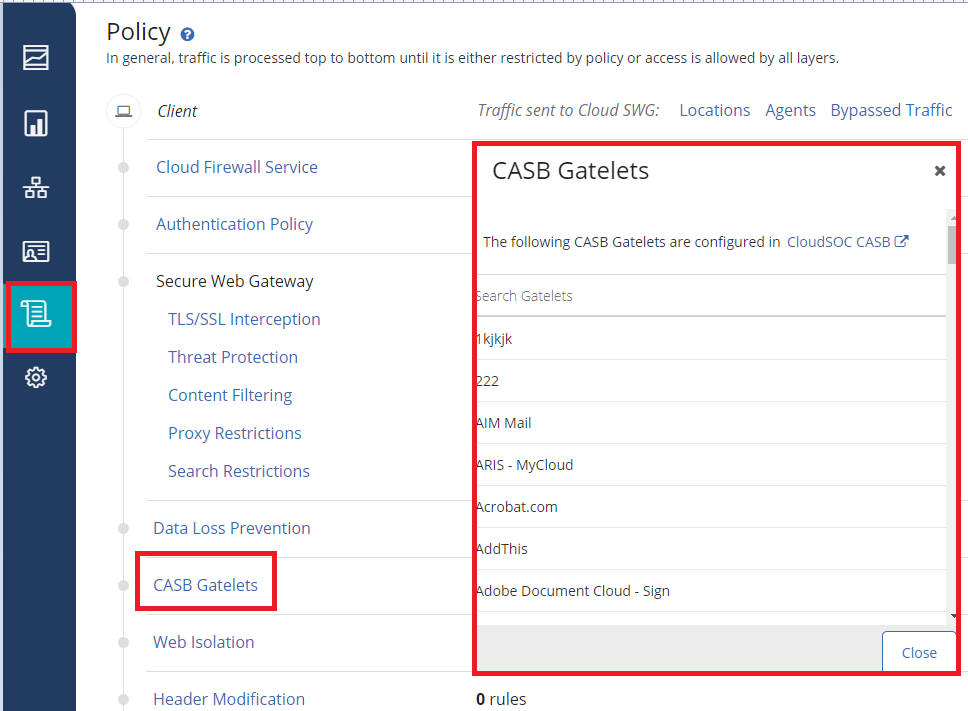Open the network topology sidebar icon
Screen dimensions: 968x711
point(36,188)
